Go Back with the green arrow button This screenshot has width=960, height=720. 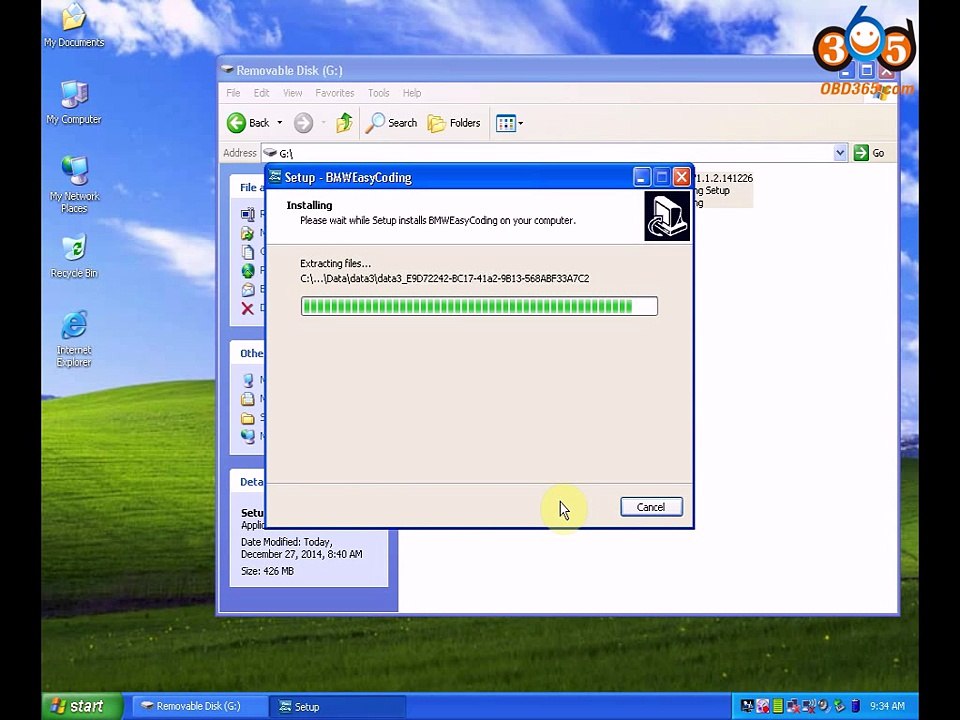[248, 123]
